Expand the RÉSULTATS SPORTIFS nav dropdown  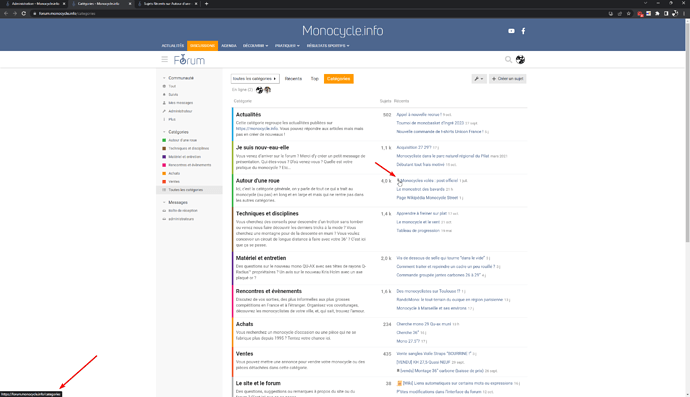pos(328,46)
